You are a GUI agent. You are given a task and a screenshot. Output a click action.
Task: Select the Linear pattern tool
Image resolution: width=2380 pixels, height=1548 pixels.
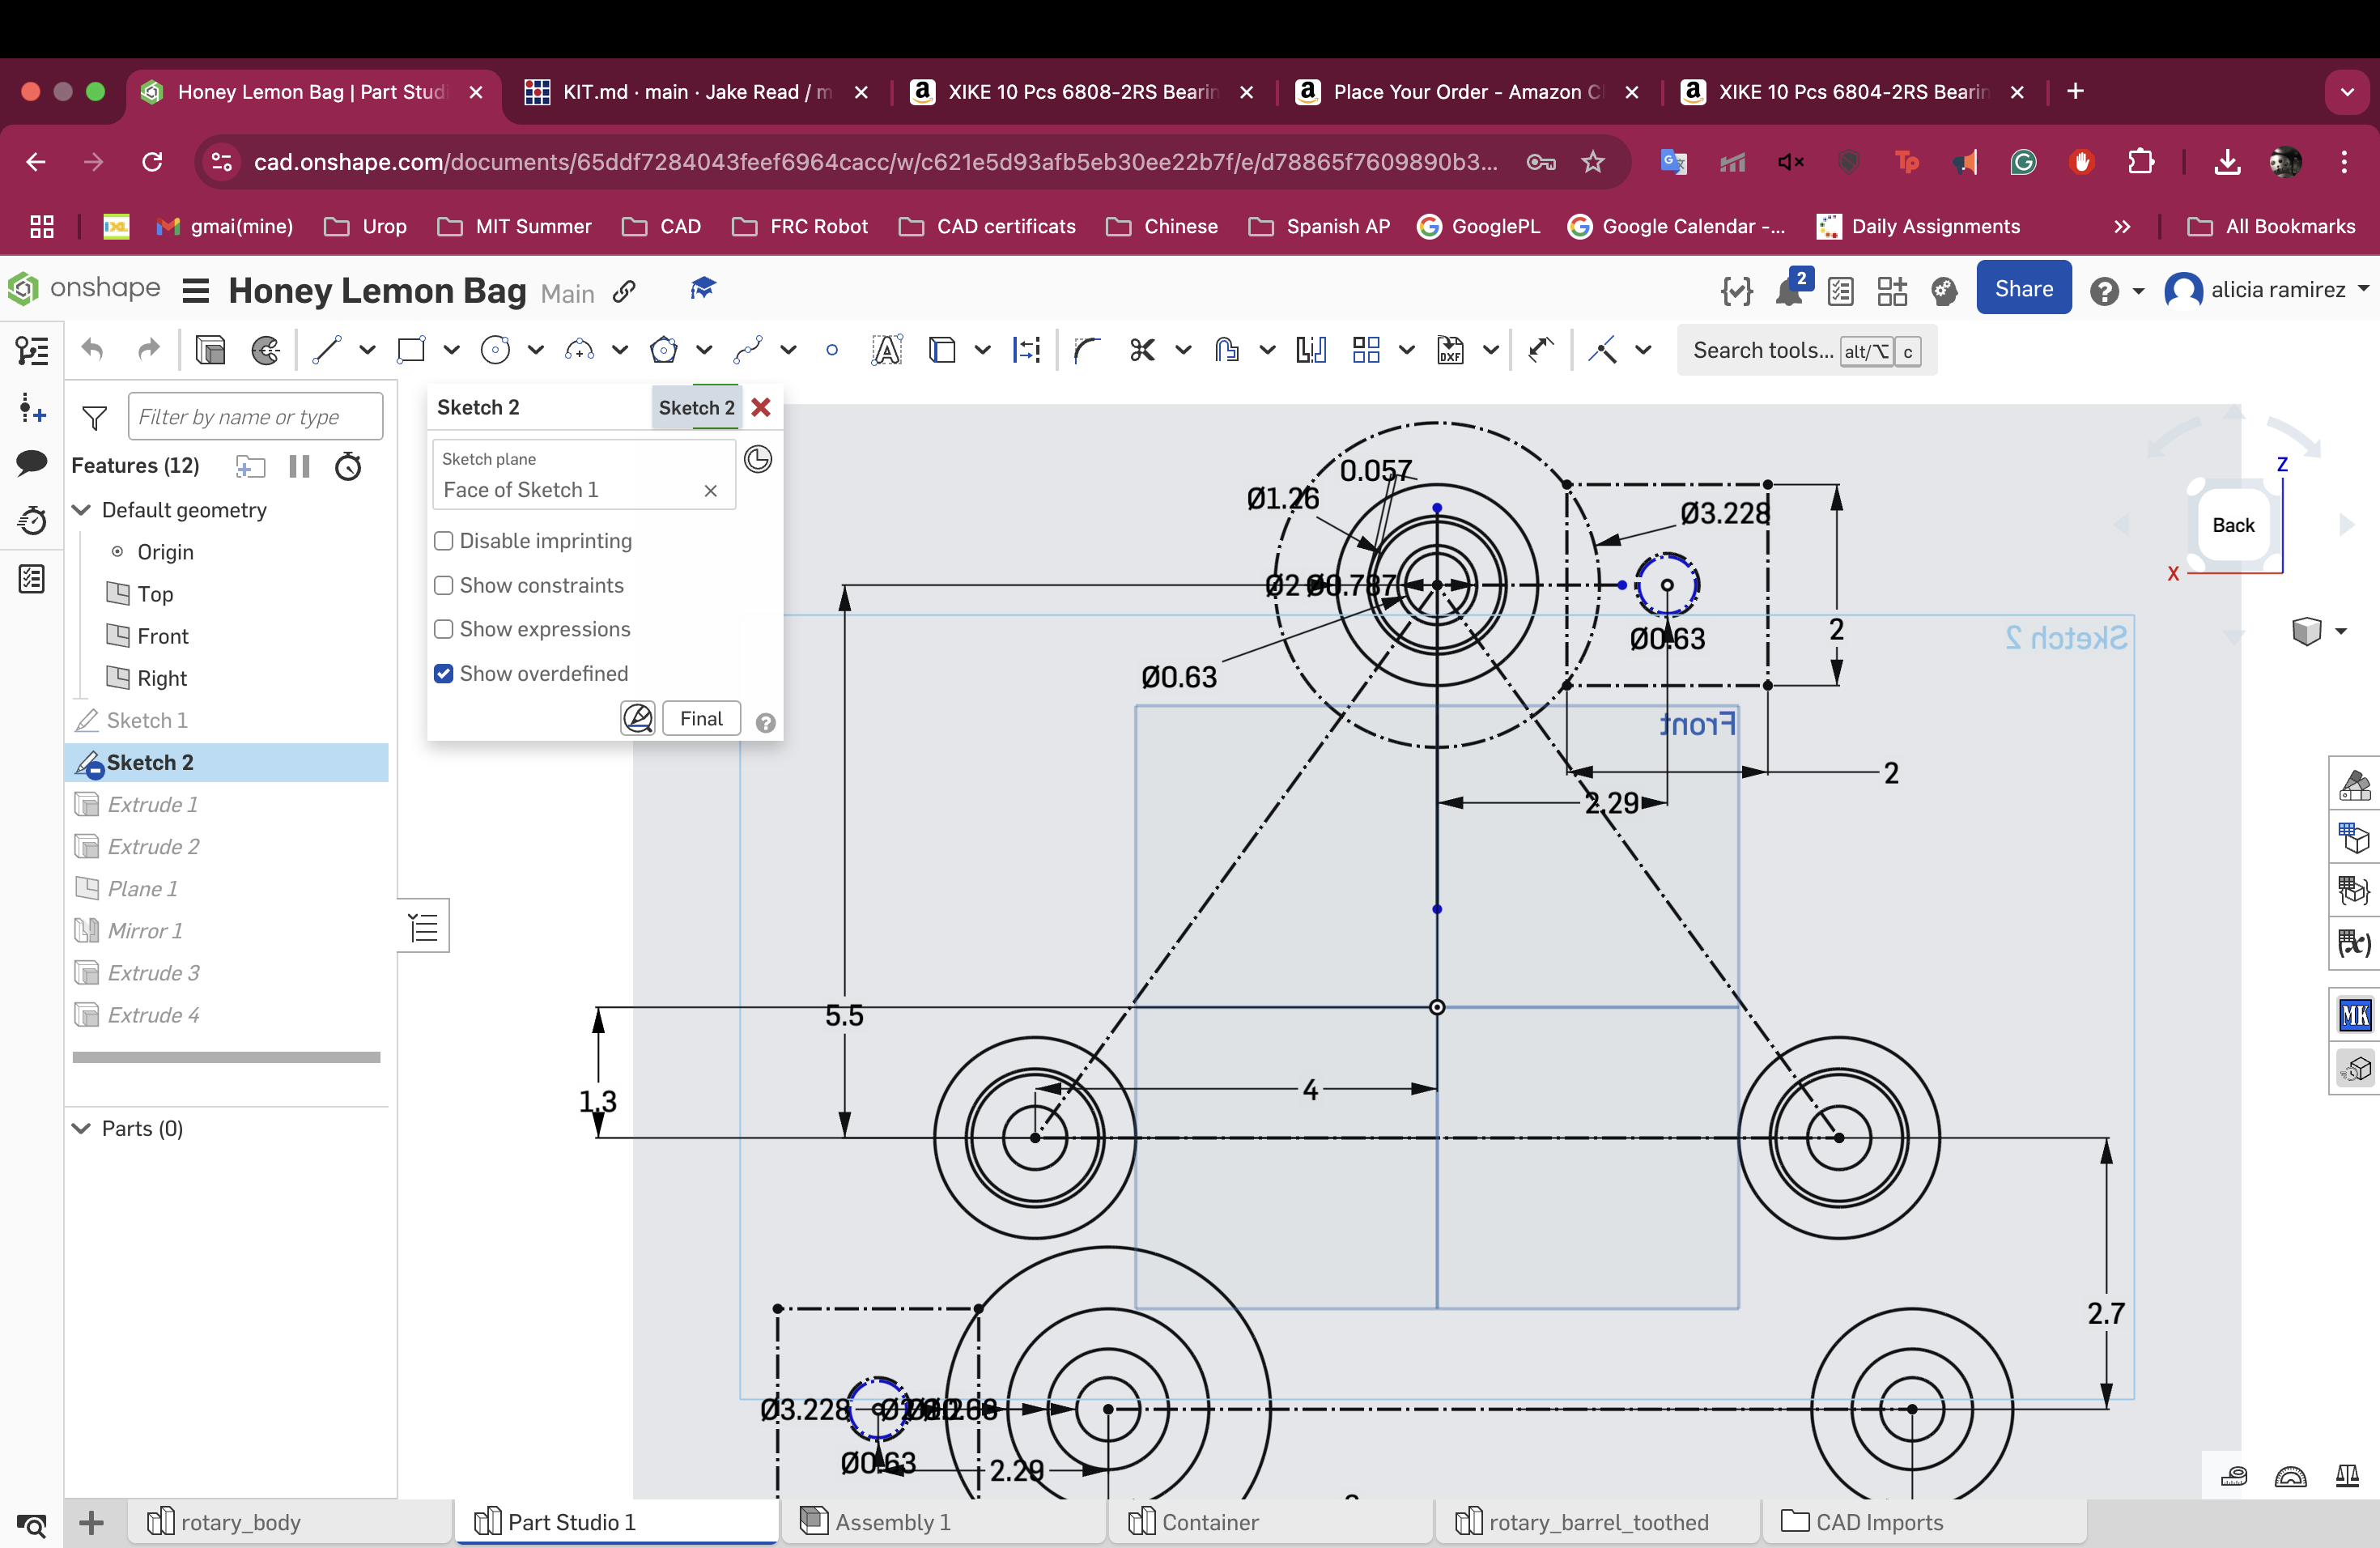click(x=1366, y=350)
